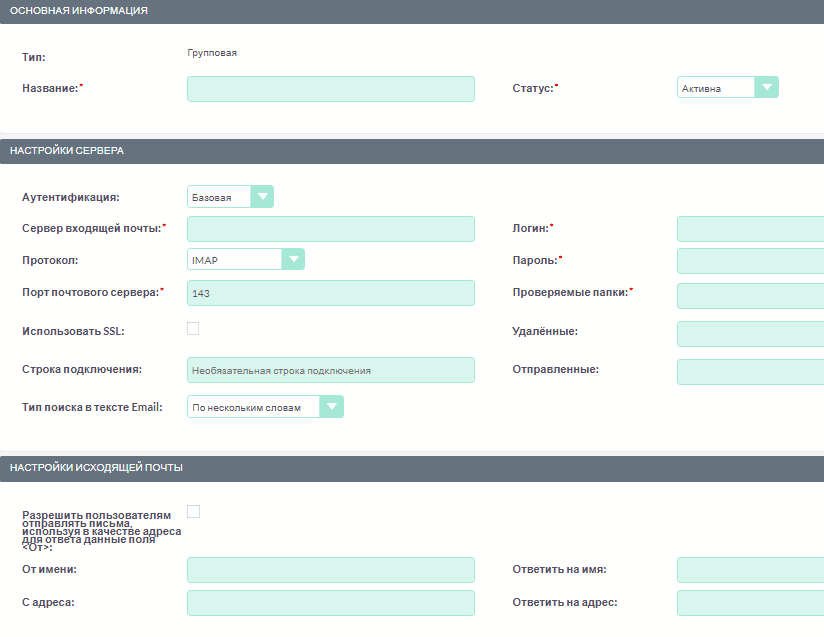Check the allow users to send letters checkbox
The height and width of the screenshot is (637, 824).
coord(193,511)
